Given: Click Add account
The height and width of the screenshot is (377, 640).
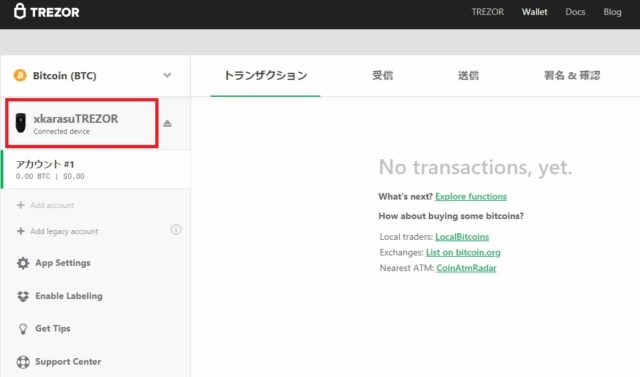Looking at the screenshot, I should (x=52, y=205).
